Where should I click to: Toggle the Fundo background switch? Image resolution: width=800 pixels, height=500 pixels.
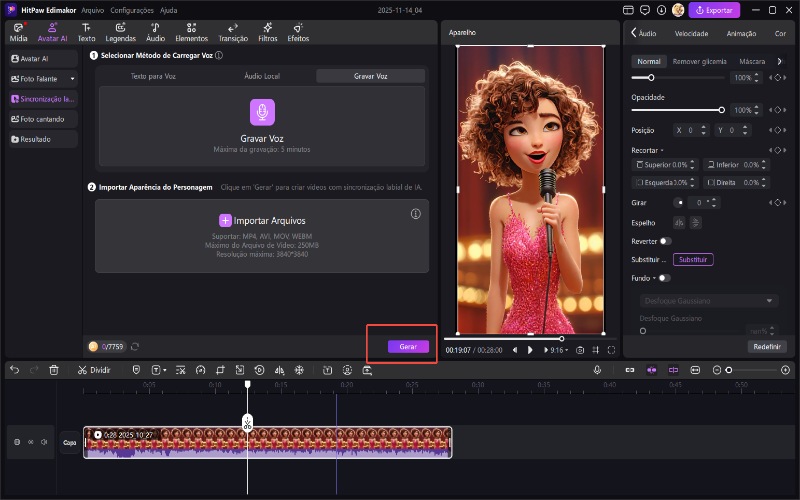(664, 277)
